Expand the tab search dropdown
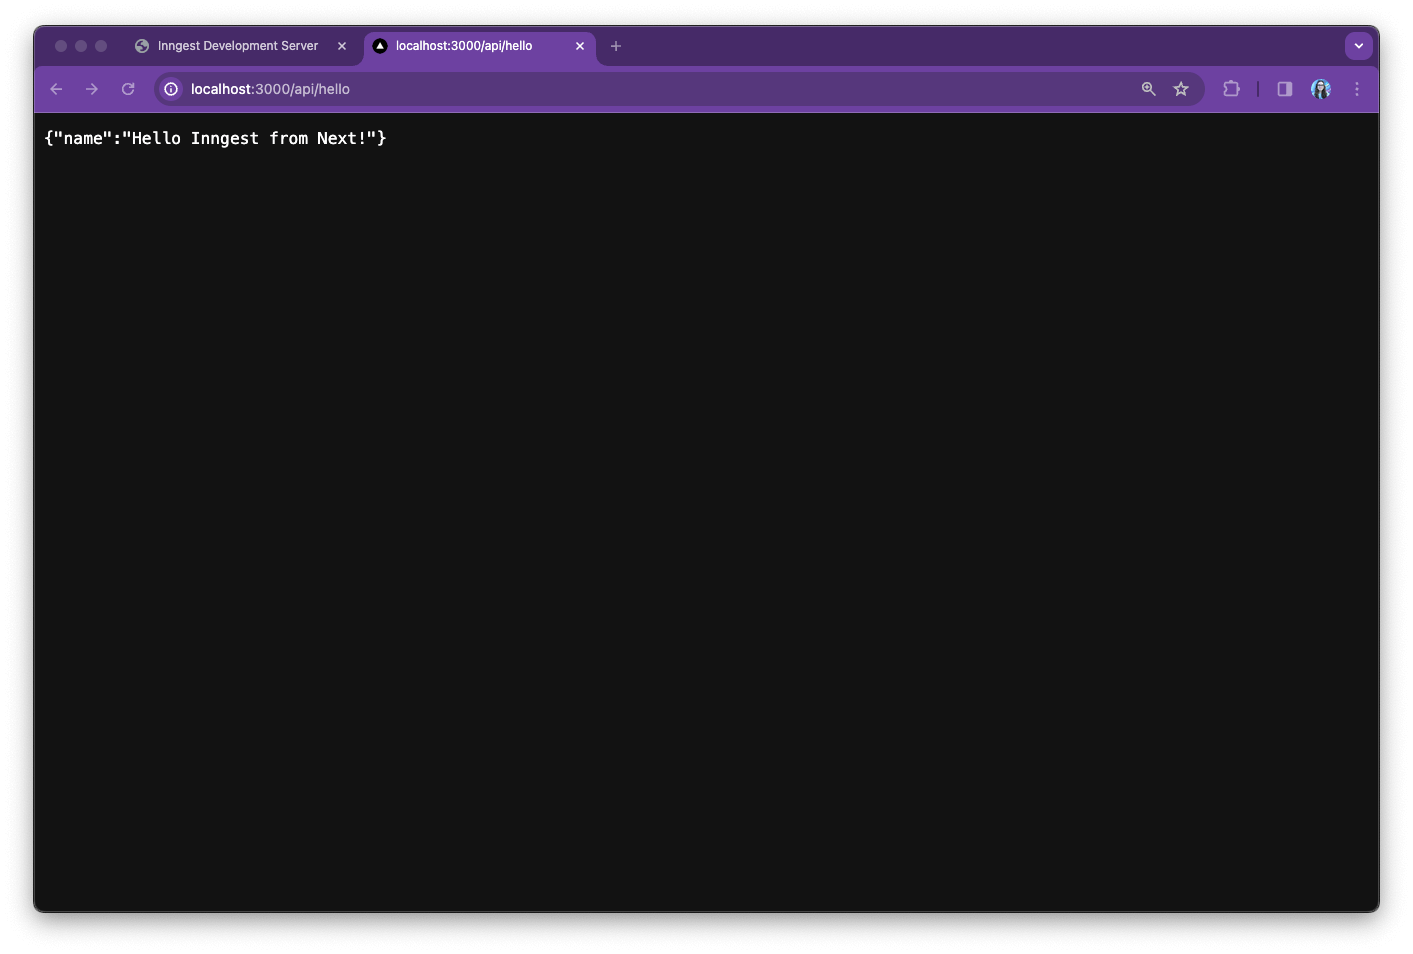 1358,46
